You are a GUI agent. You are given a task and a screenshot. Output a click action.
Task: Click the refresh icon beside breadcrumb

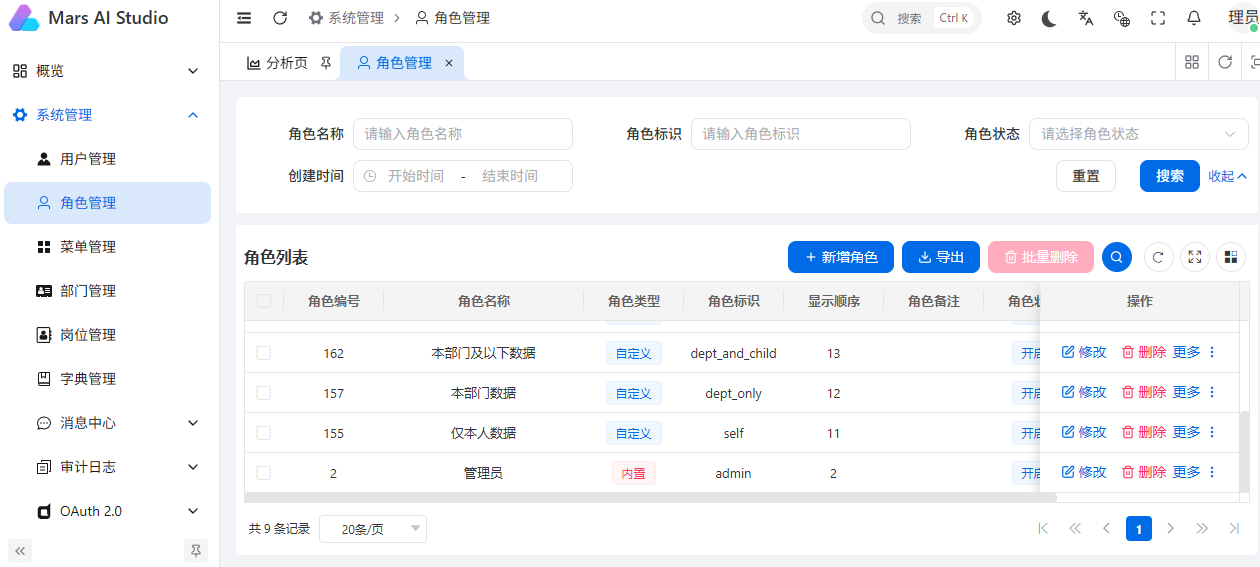280,18
